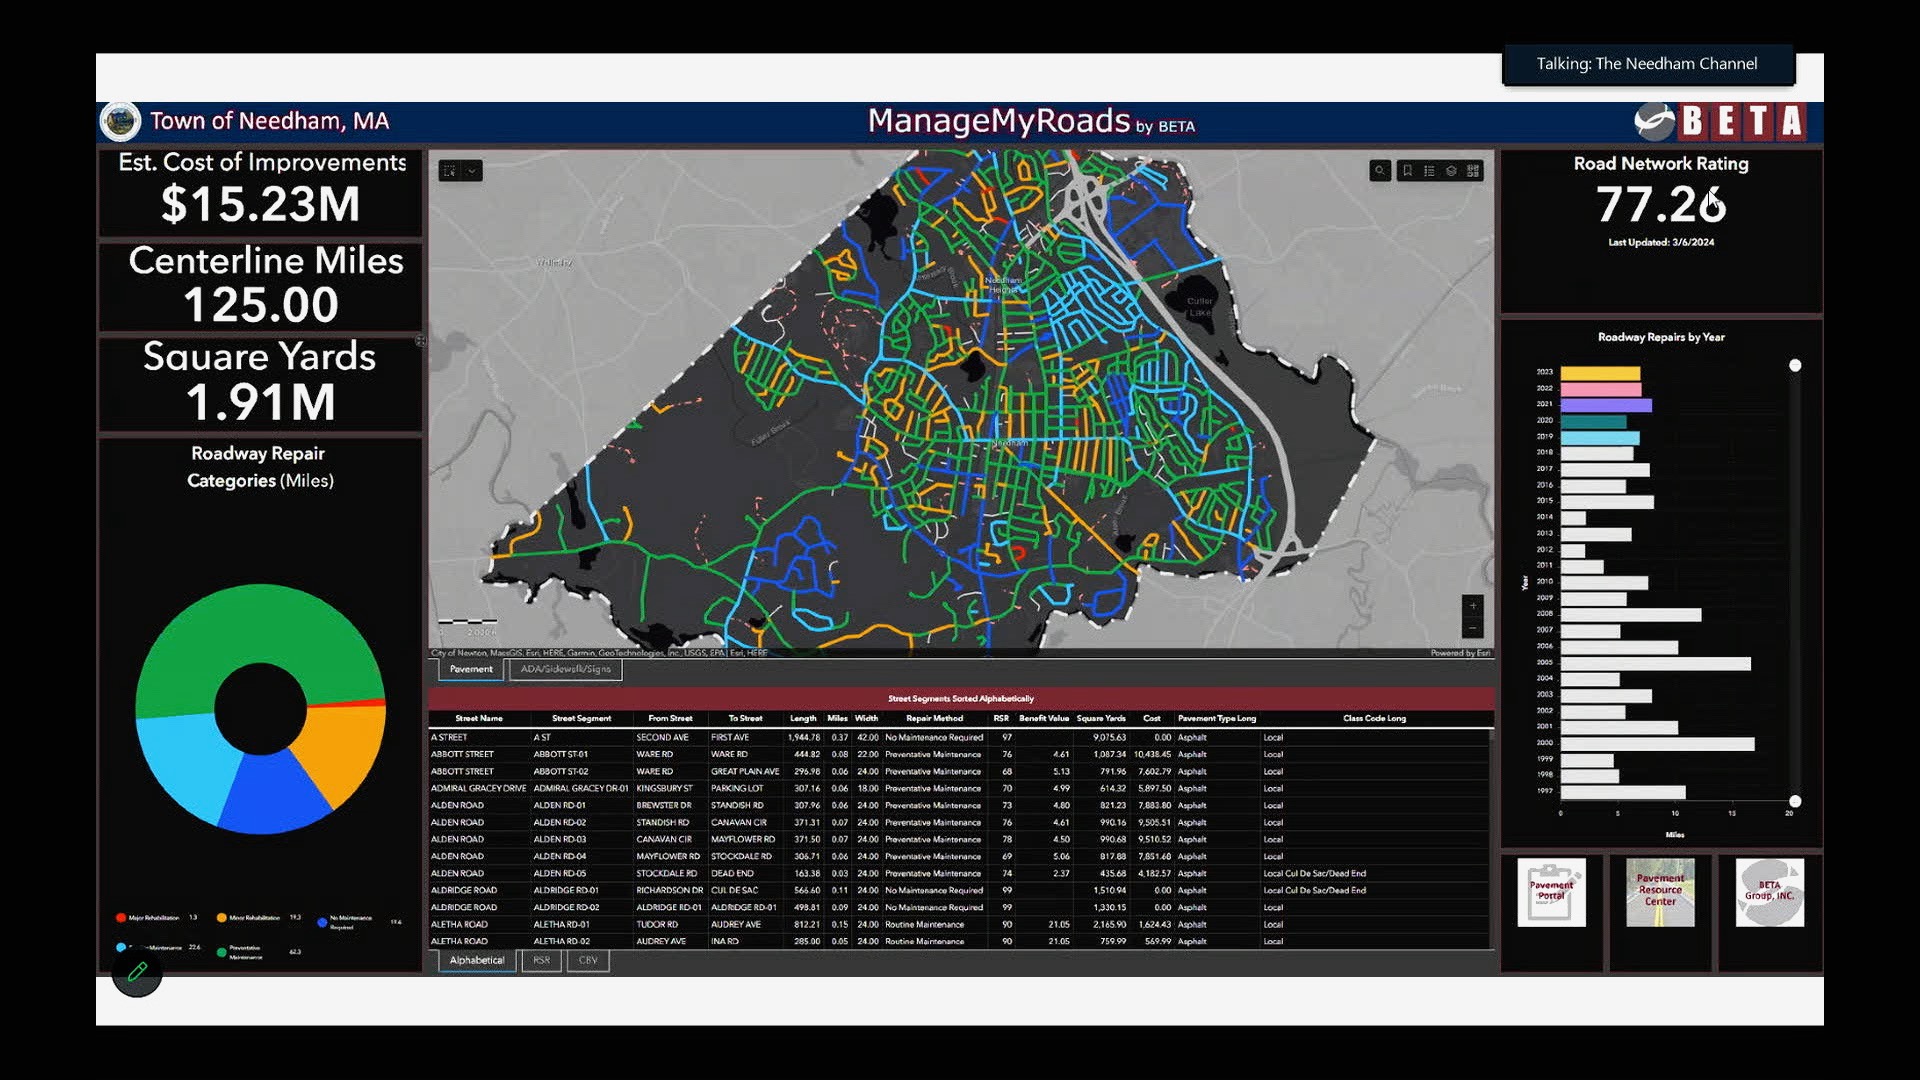The image size is (1920, 1080).
Task: Open the Pavement Portal tile
Action: pyautogui.click(x=1551, y=892)
